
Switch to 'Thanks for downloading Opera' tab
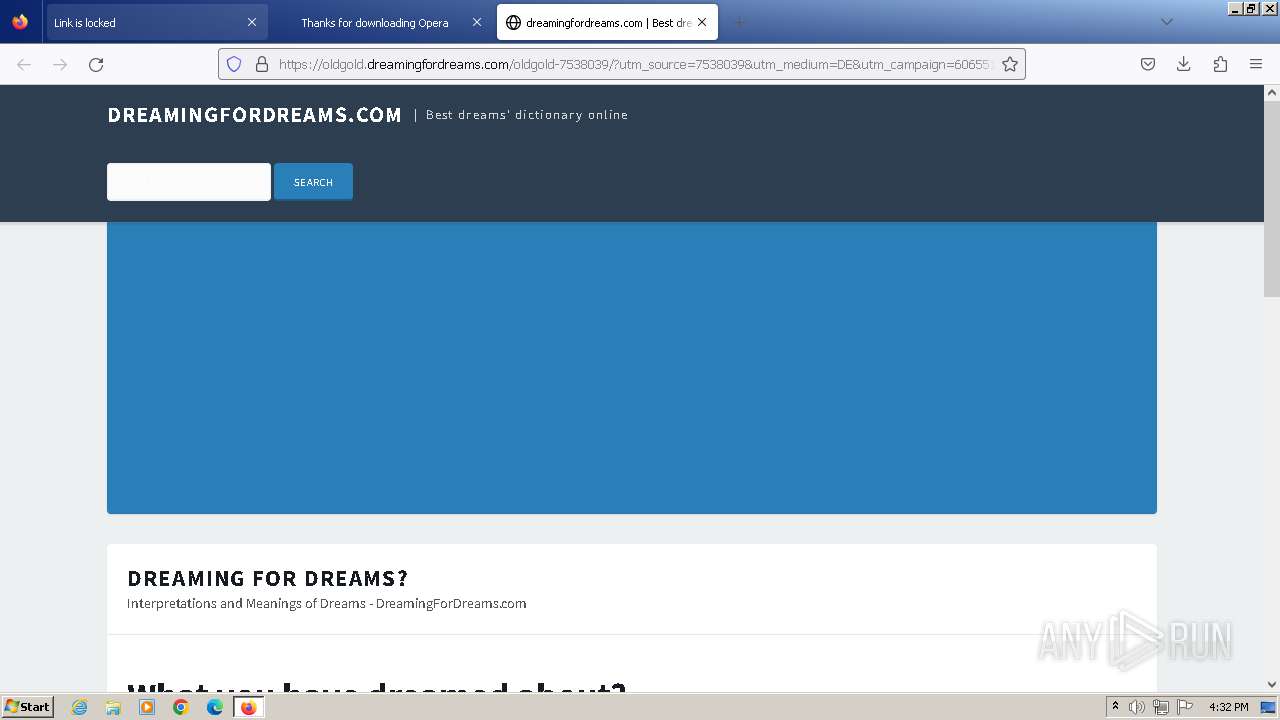click(381, 22)
